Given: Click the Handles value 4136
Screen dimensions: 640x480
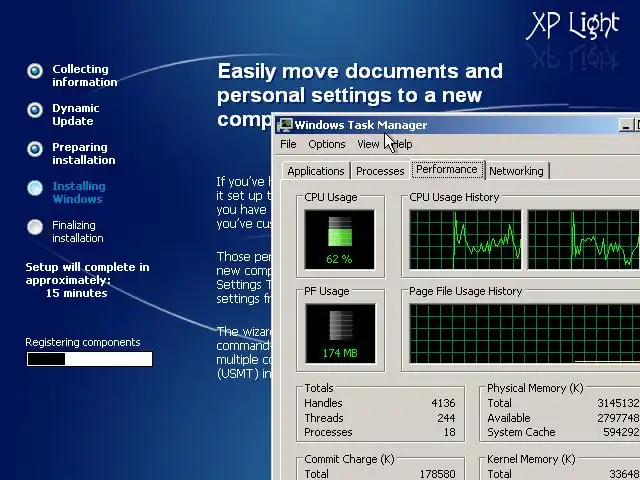Looking at the screenshot, I should click(x=443, y=403).
